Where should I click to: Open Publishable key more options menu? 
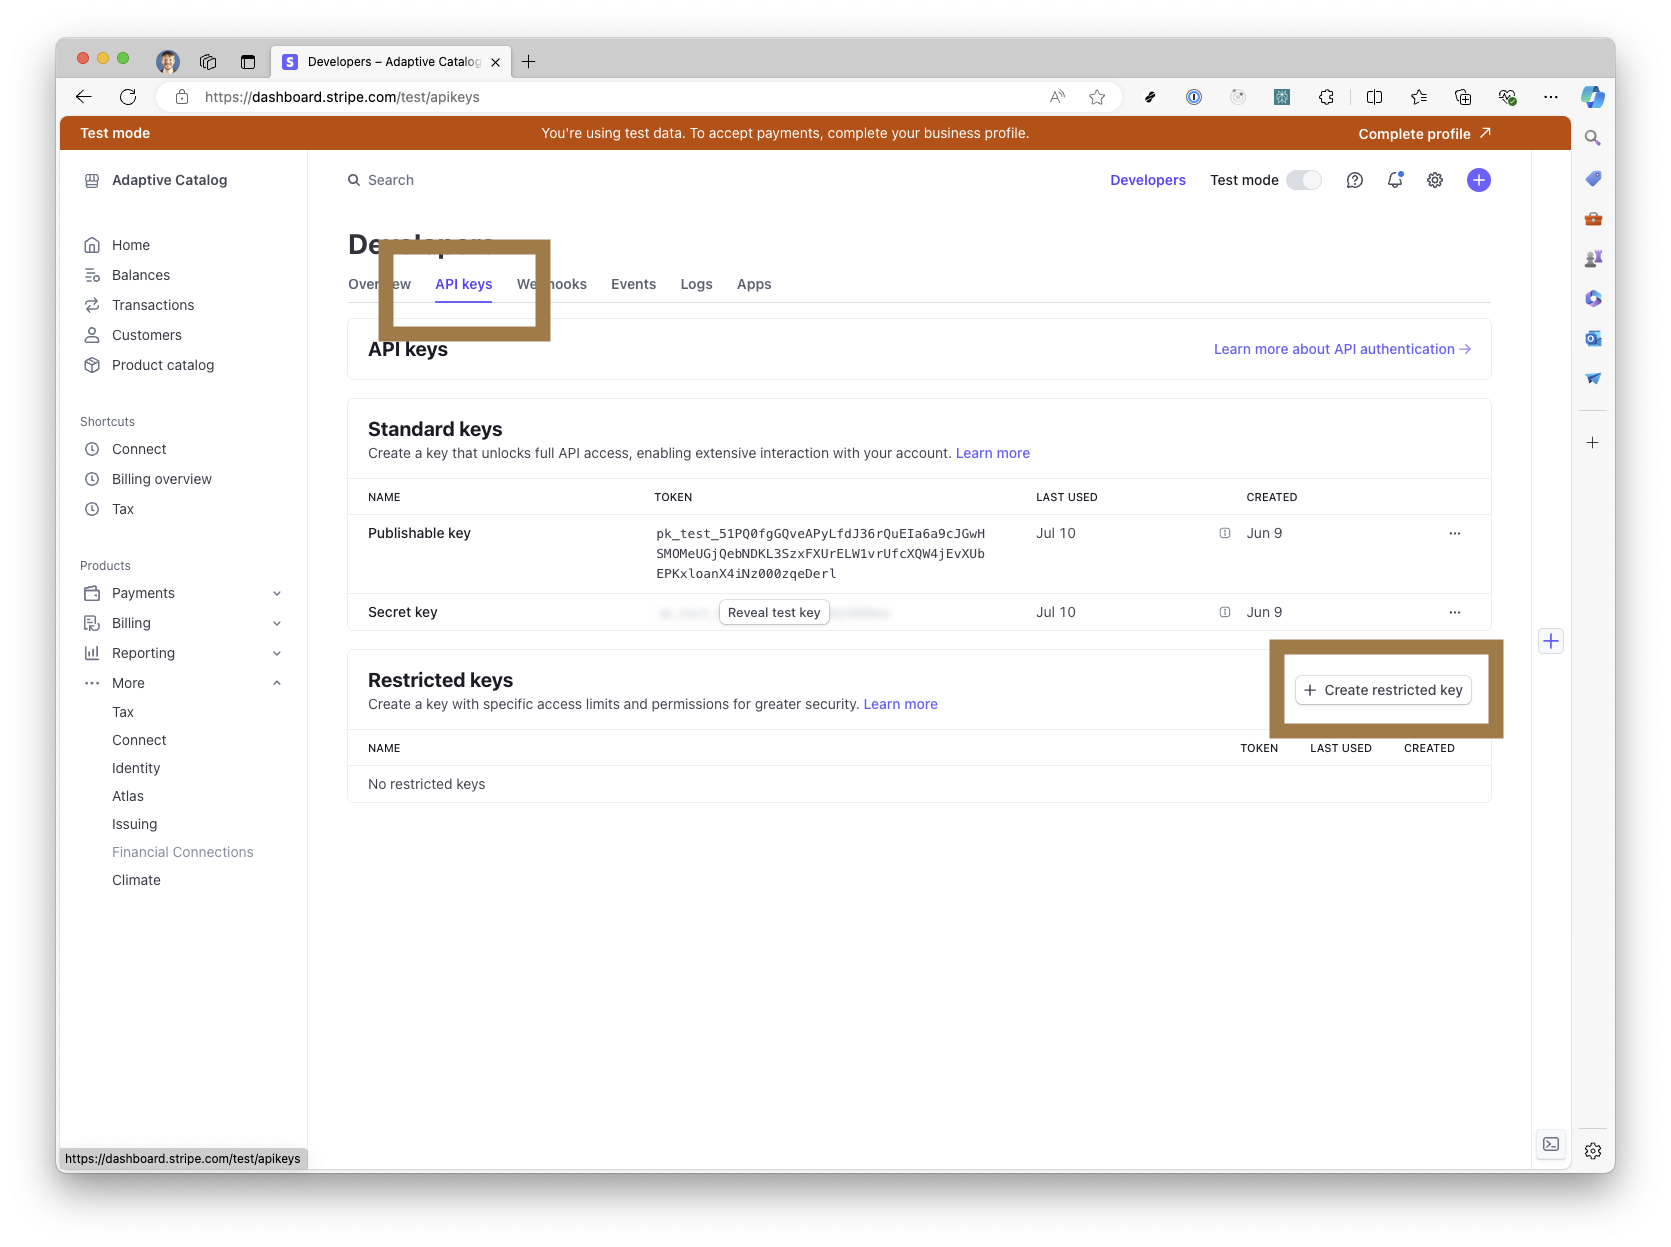(1455, 533)
